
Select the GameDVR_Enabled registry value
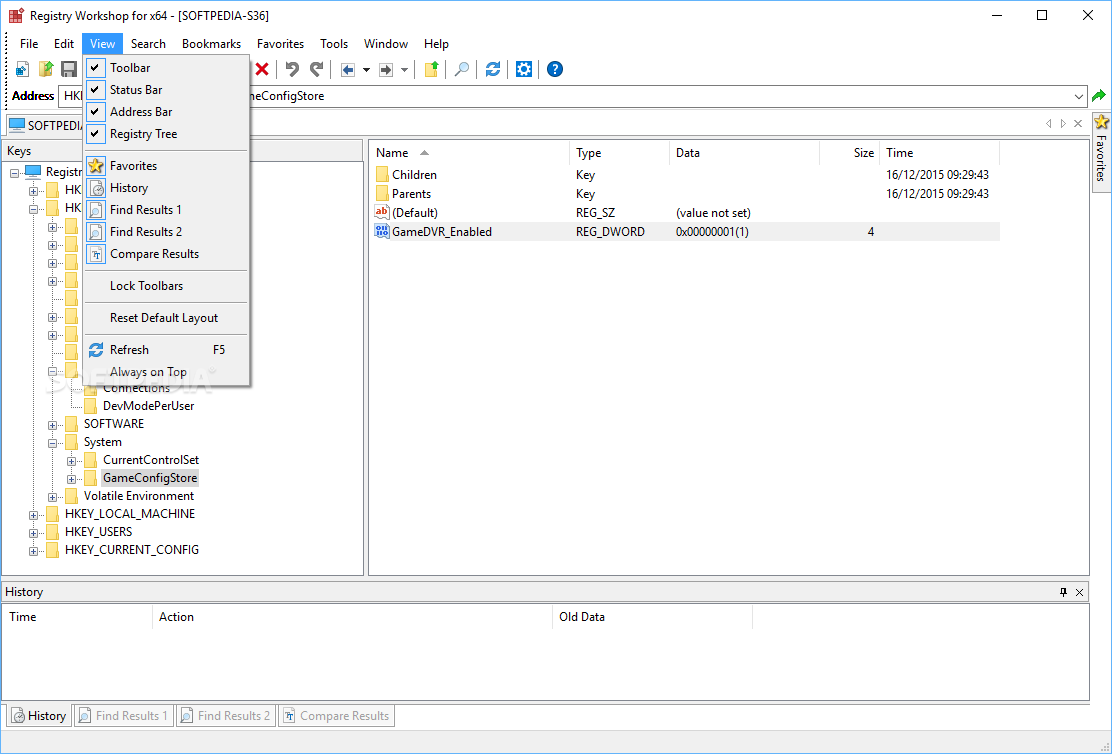441,232
